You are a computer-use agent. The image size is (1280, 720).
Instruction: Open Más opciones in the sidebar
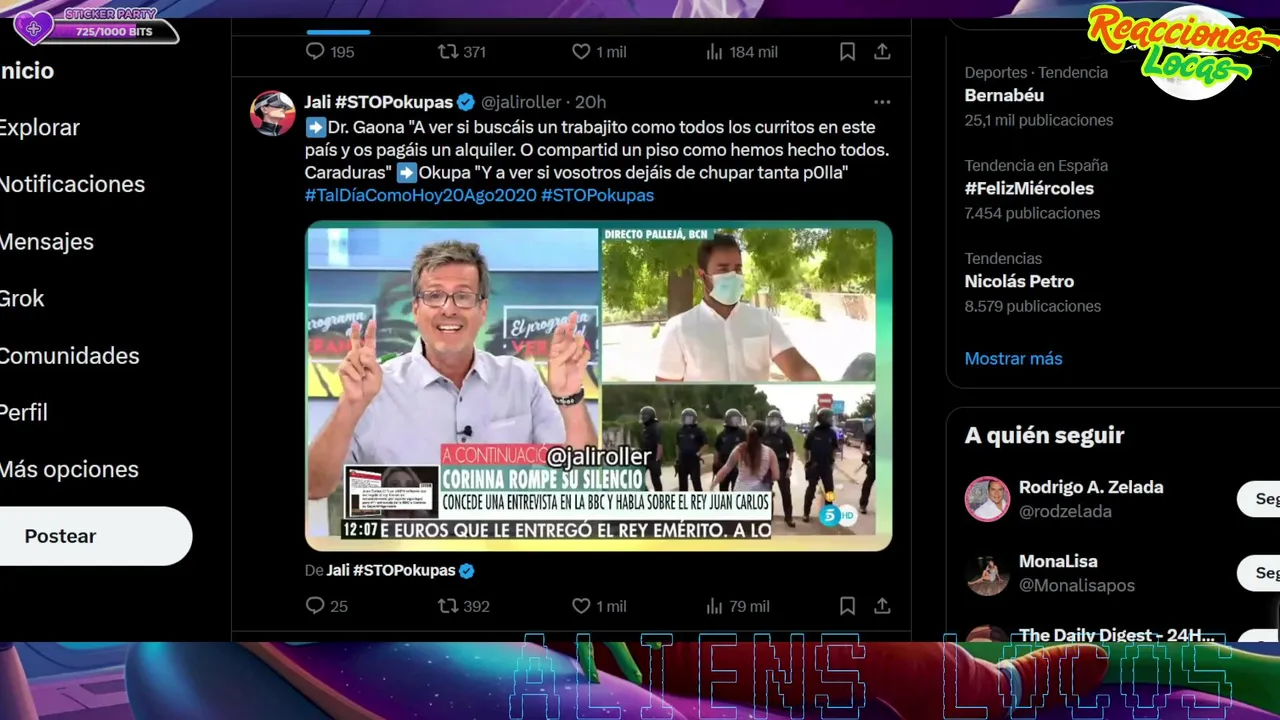69,470
